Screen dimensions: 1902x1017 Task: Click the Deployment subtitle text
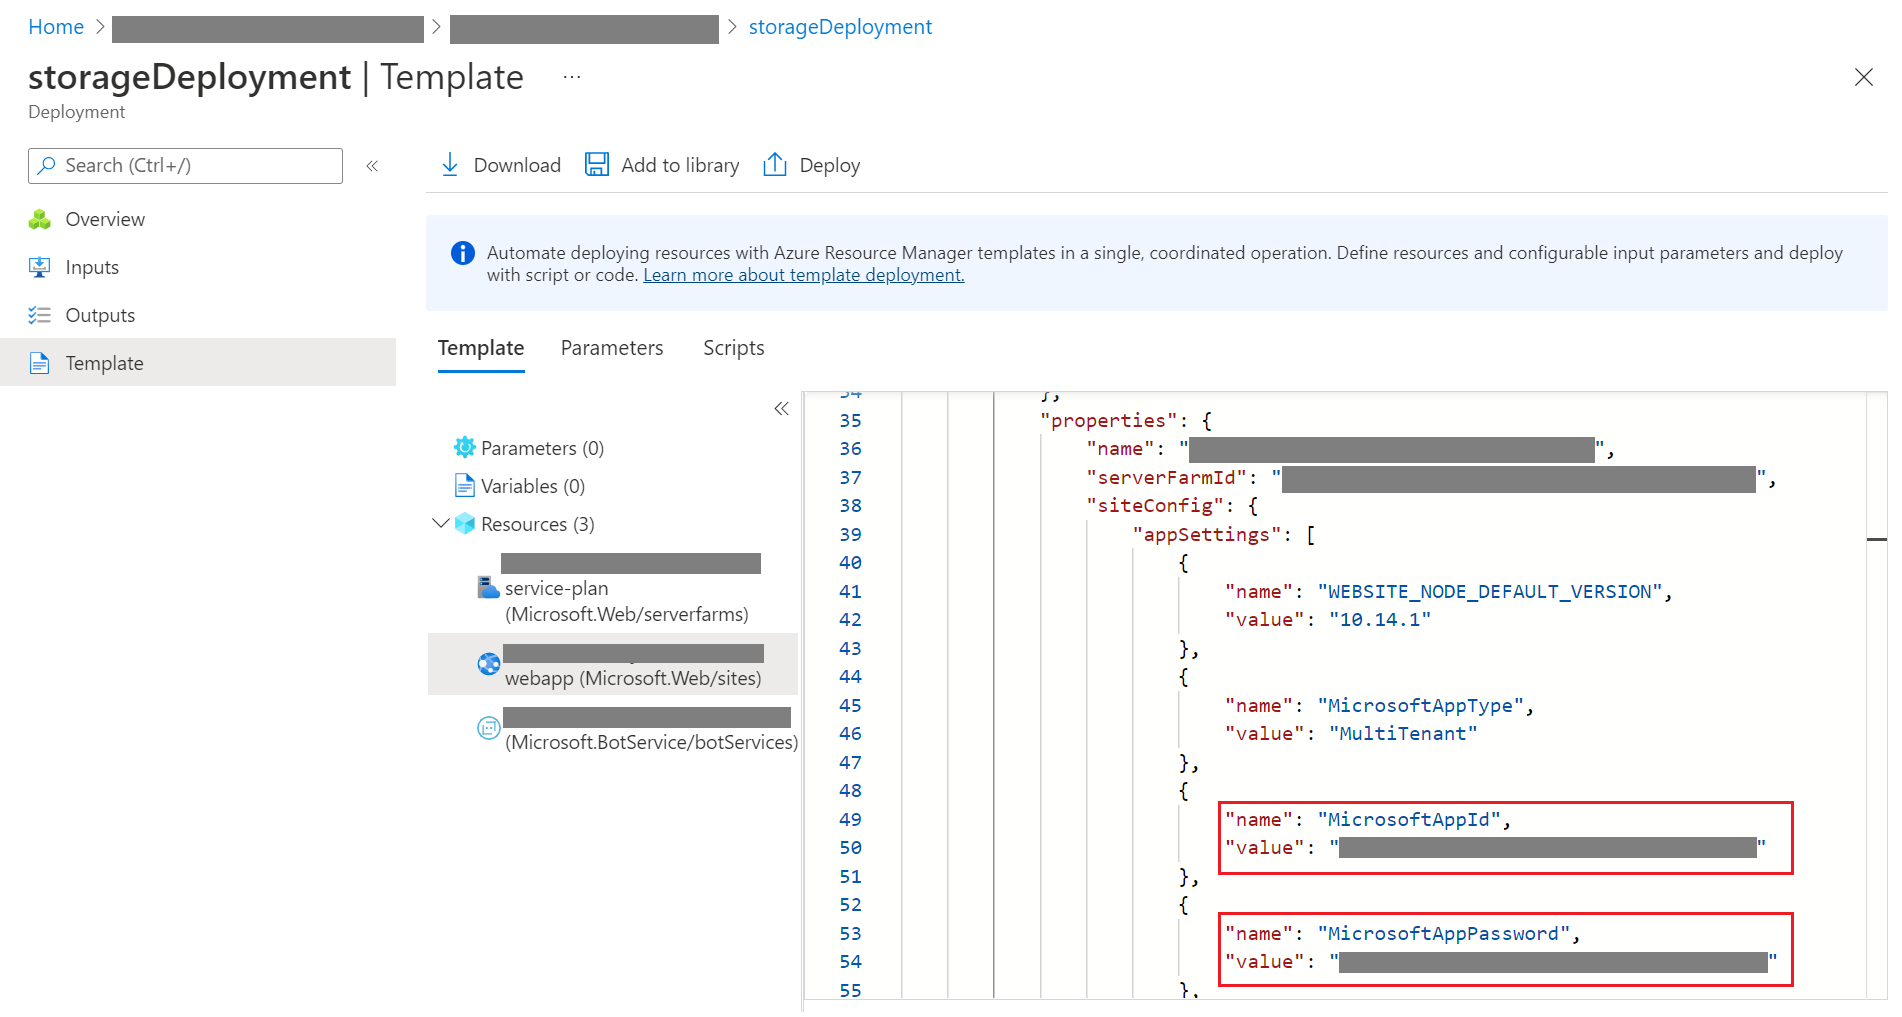pyautogui.click(x=77, y=112)
